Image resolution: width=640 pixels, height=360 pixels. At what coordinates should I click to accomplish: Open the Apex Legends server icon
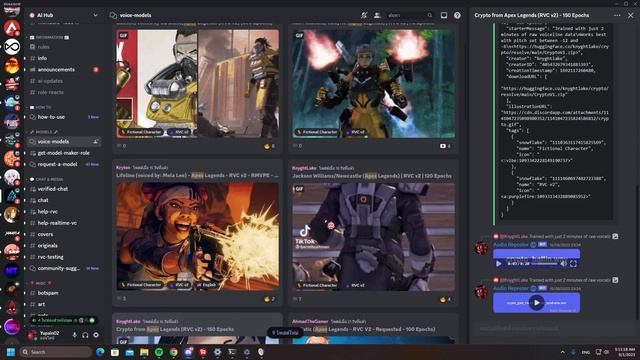click(12, 28)
